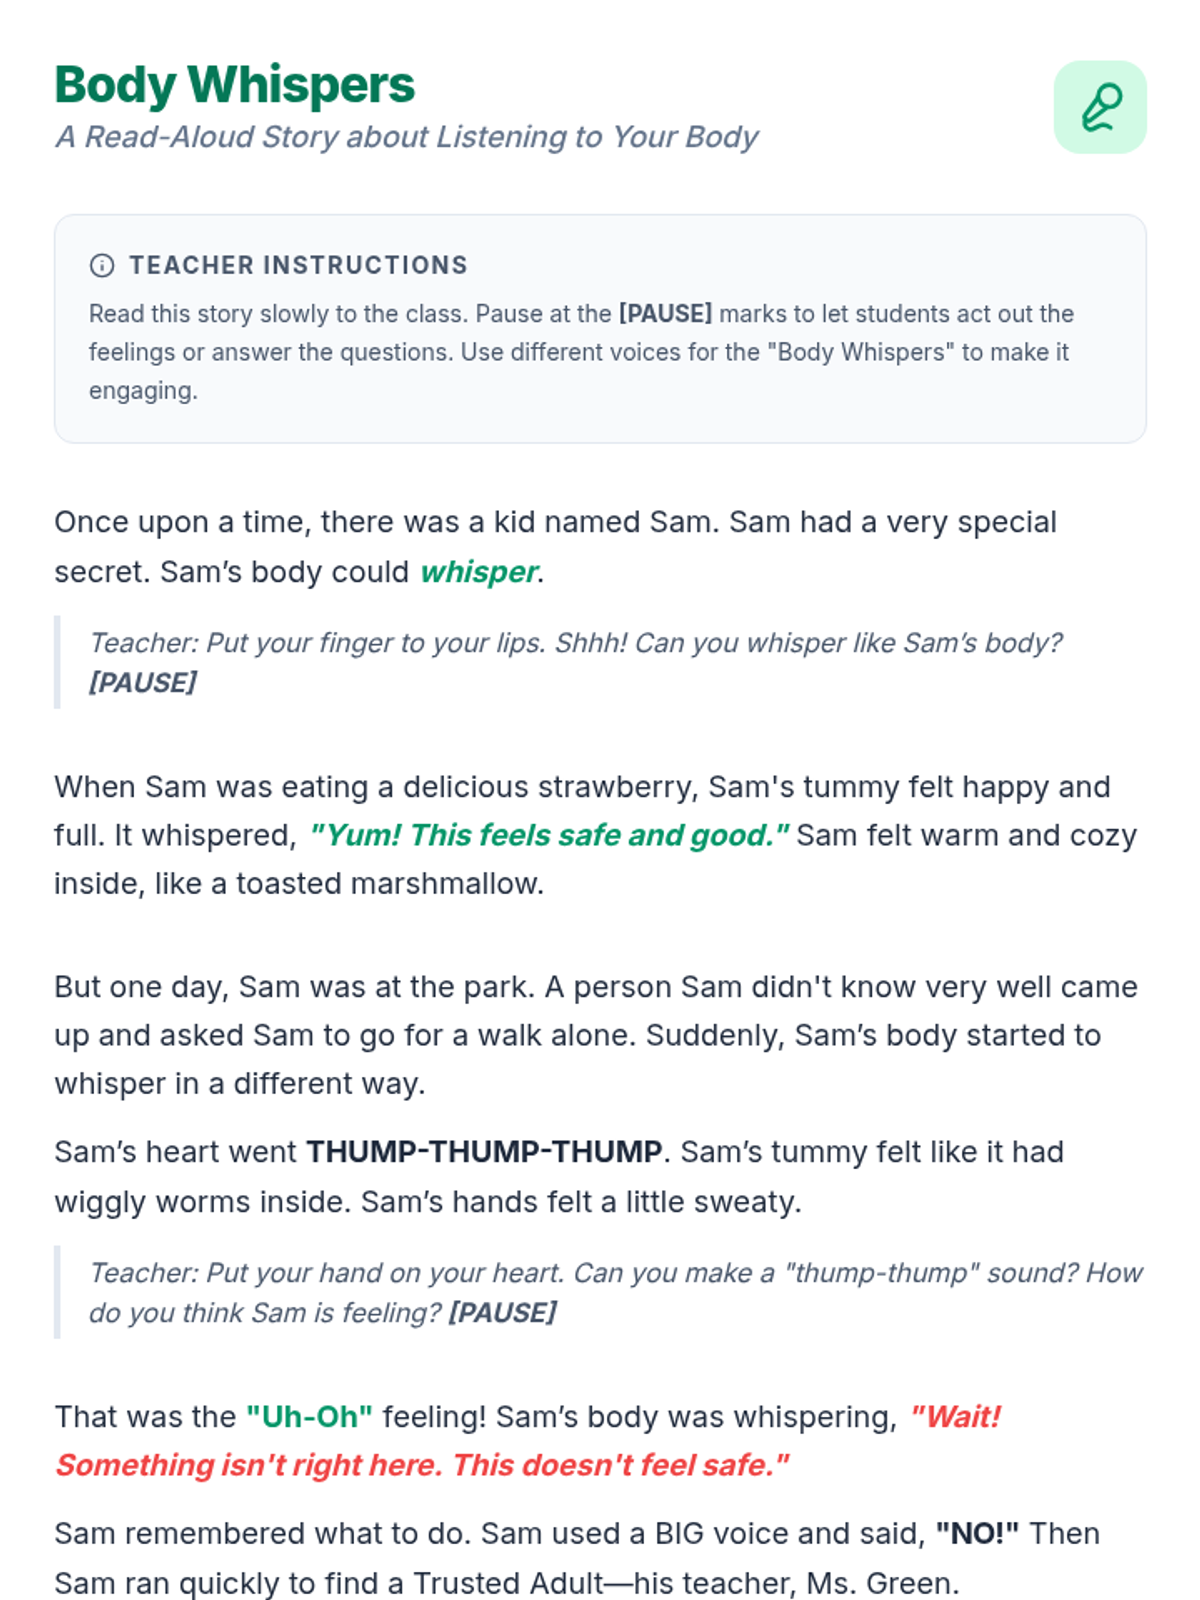Image resolution: width=1200 pixels, height=1600 pixels.
Task: Click [PAUSE] after "How do you think Sam is feeling?"
Action: (502, 1313)
